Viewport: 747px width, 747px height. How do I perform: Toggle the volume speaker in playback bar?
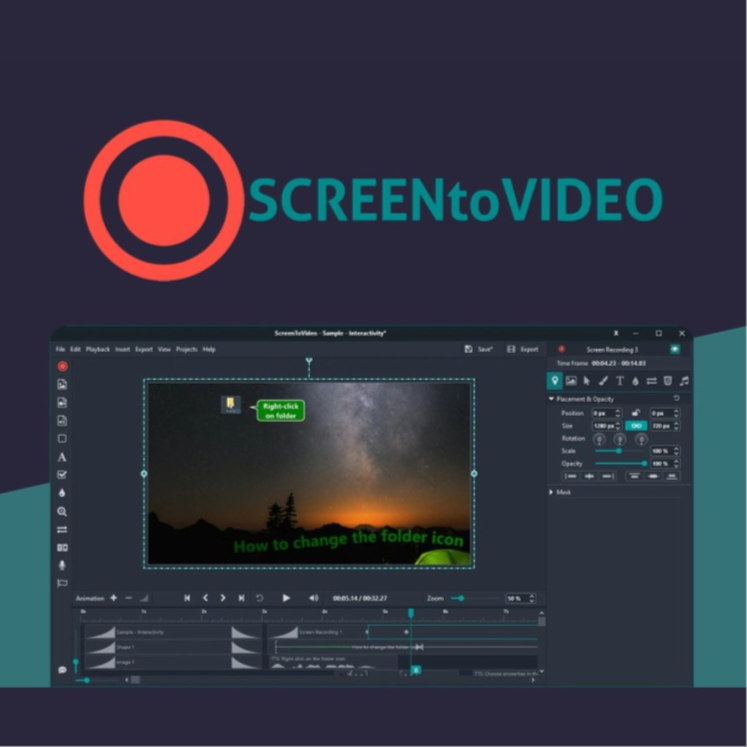pos(314,598)
